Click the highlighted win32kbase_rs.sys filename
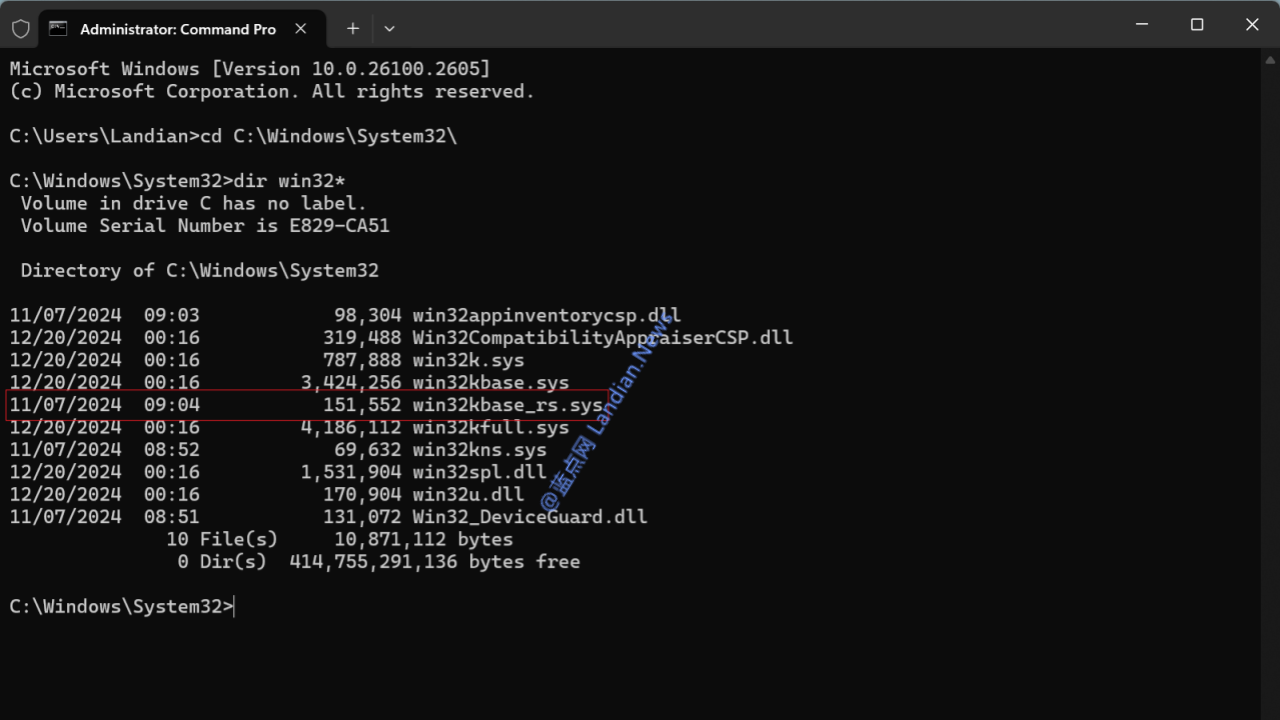 (507, 405)
